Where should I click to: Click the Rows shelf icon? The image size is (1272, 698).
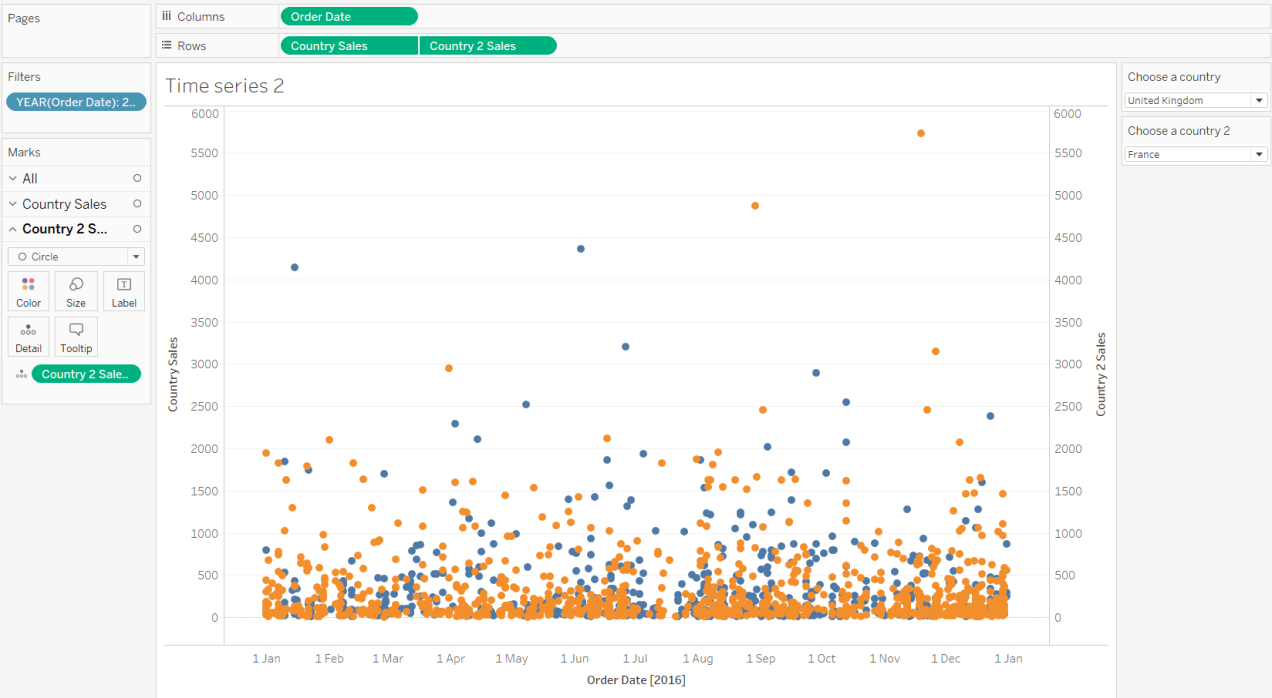[167, 46]
